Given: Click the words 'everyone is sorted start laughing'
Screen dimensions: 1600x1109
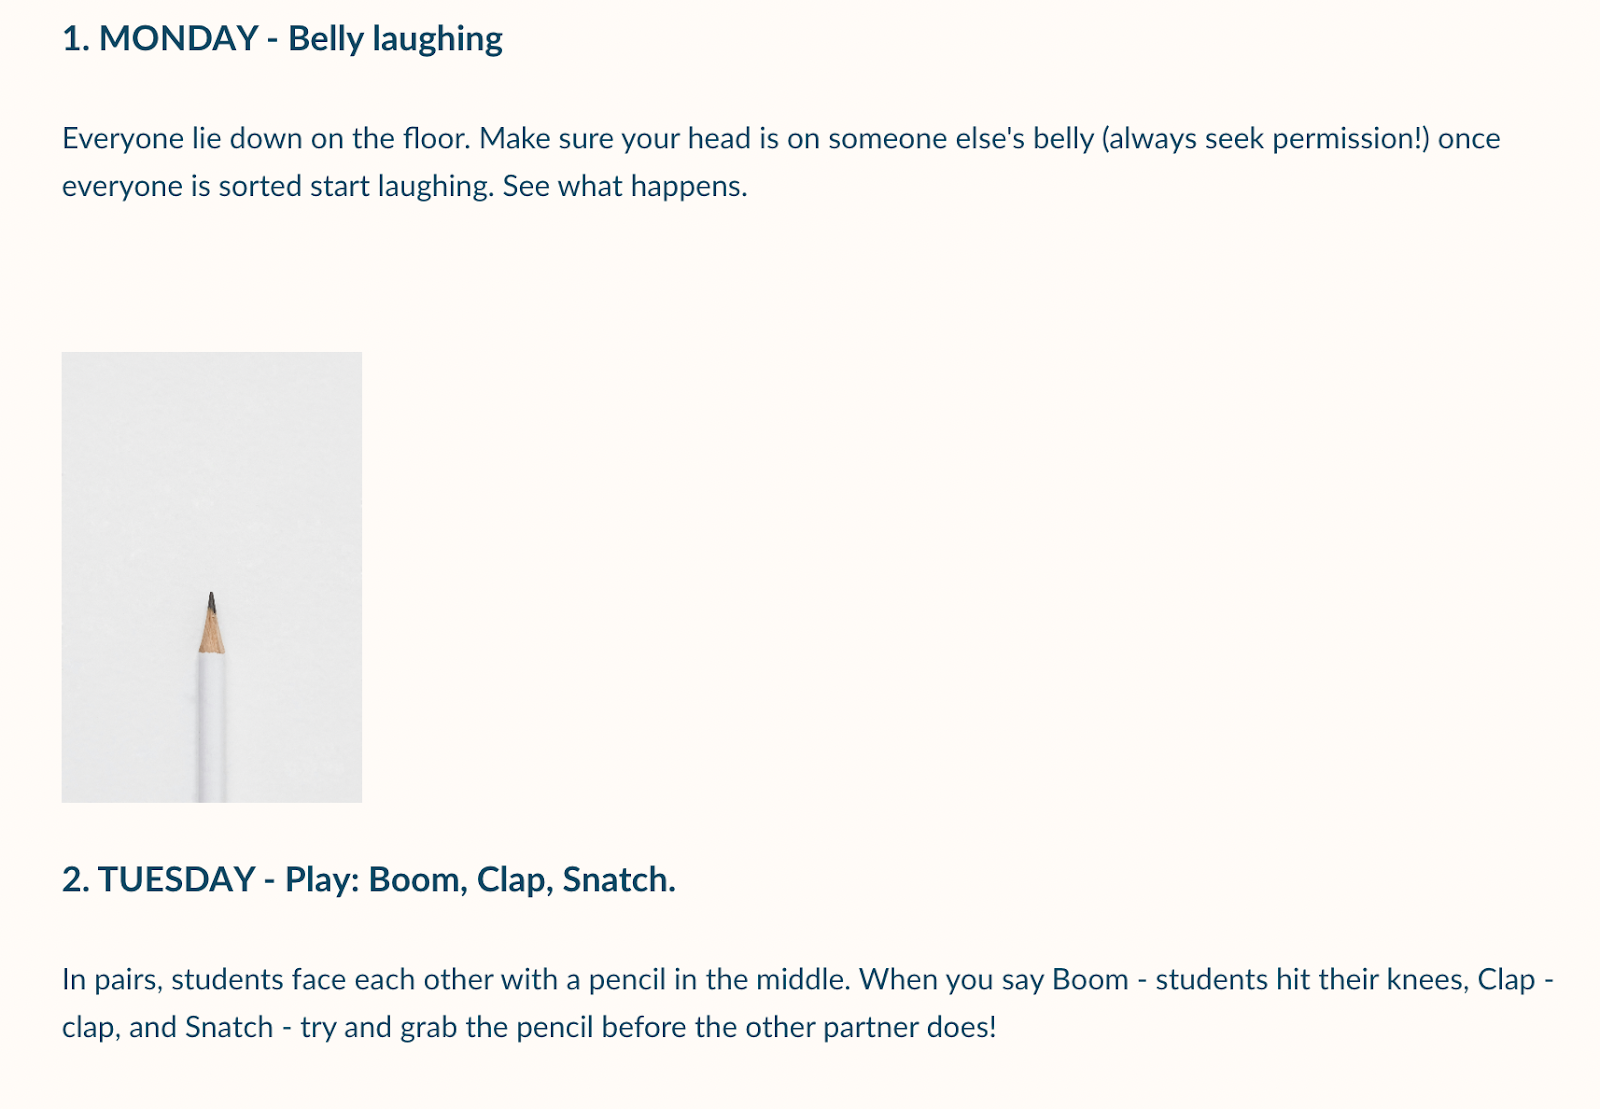Looking at the screenshot, I should coord(275,186).
